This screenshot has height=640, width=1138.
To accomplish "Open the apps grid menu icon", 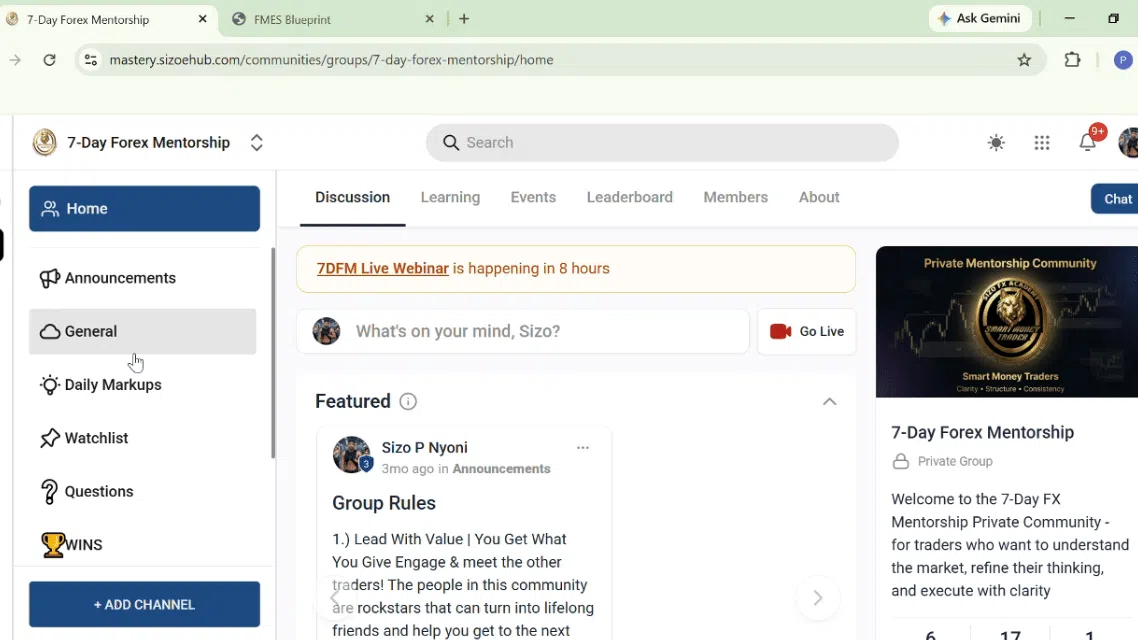I will click(x=1041, y=143).
